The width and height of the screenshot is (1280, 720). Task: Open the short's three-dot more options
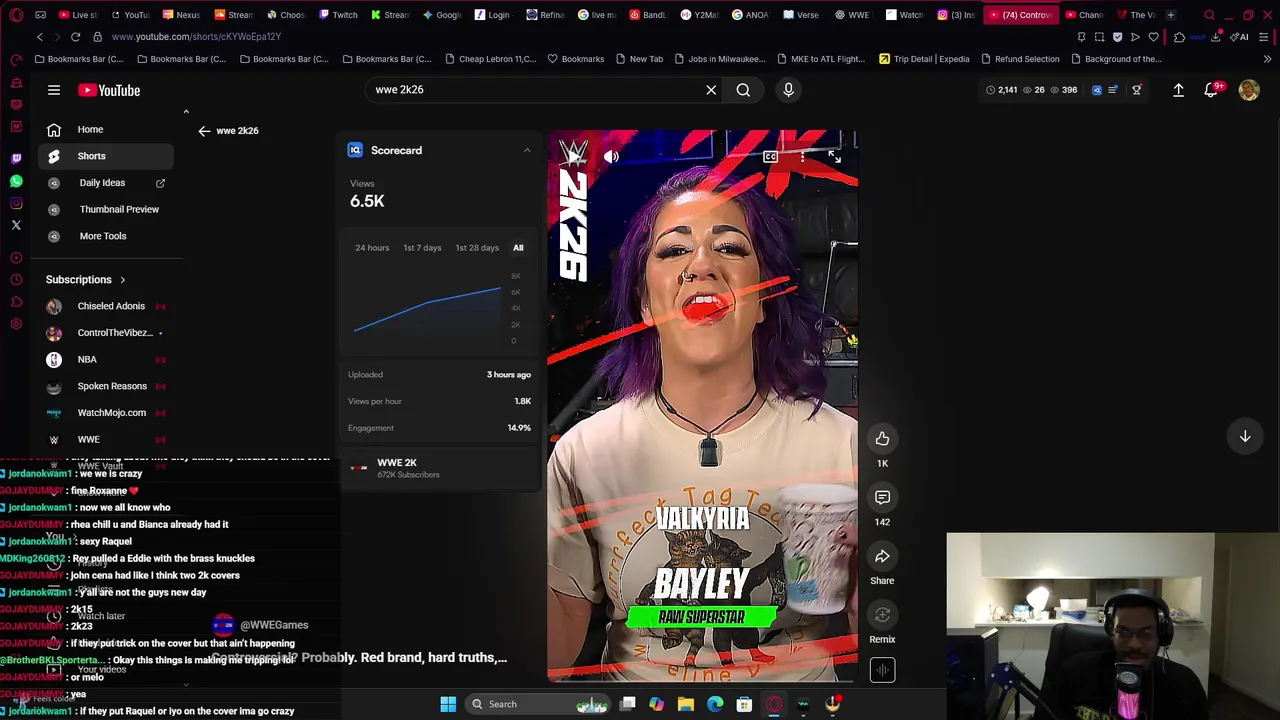(x=802, y=157)
